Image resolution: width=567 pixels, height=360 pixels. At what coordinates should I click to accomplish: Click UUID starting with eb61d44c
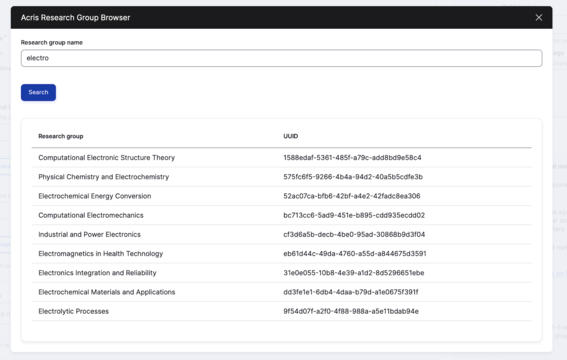pyautogui.click(x=355, y=253)
